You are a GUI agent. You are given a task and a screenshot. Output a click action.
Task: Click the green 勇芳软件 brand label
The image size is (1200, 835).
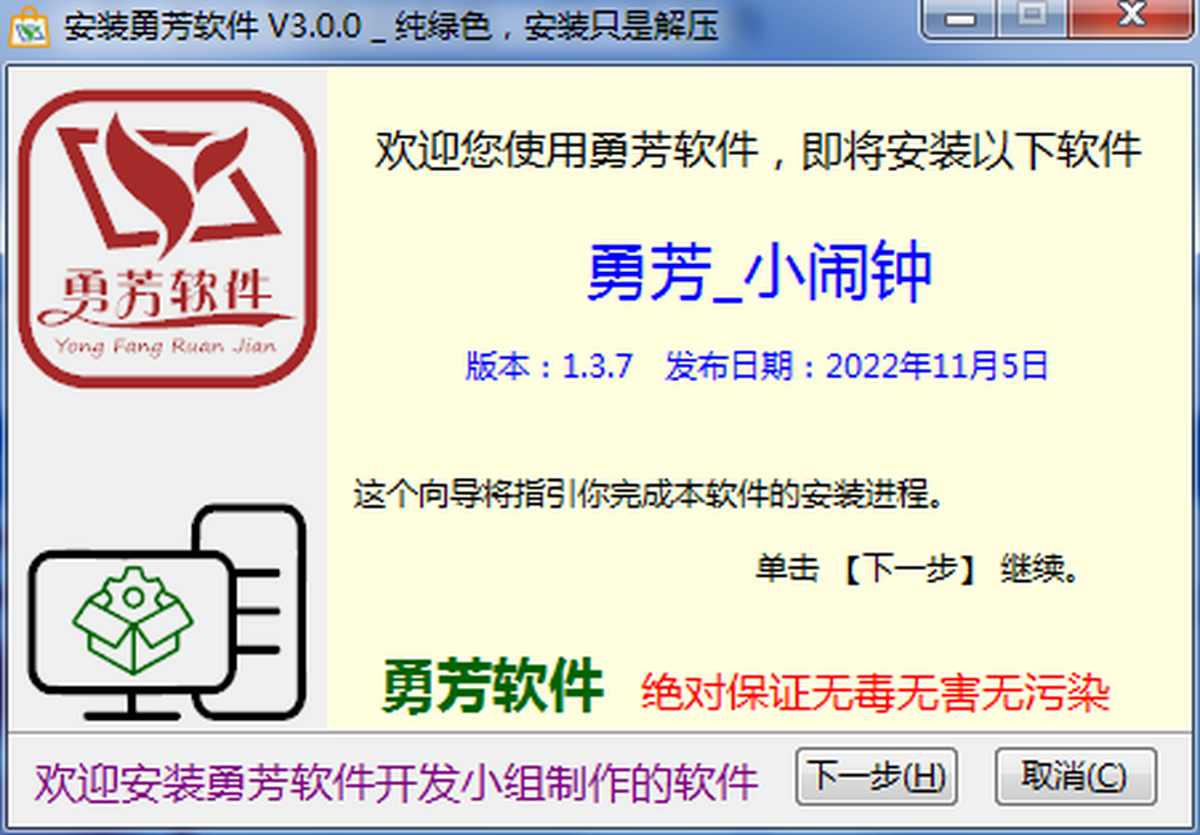pyautogui.click(x=492, y=687)
